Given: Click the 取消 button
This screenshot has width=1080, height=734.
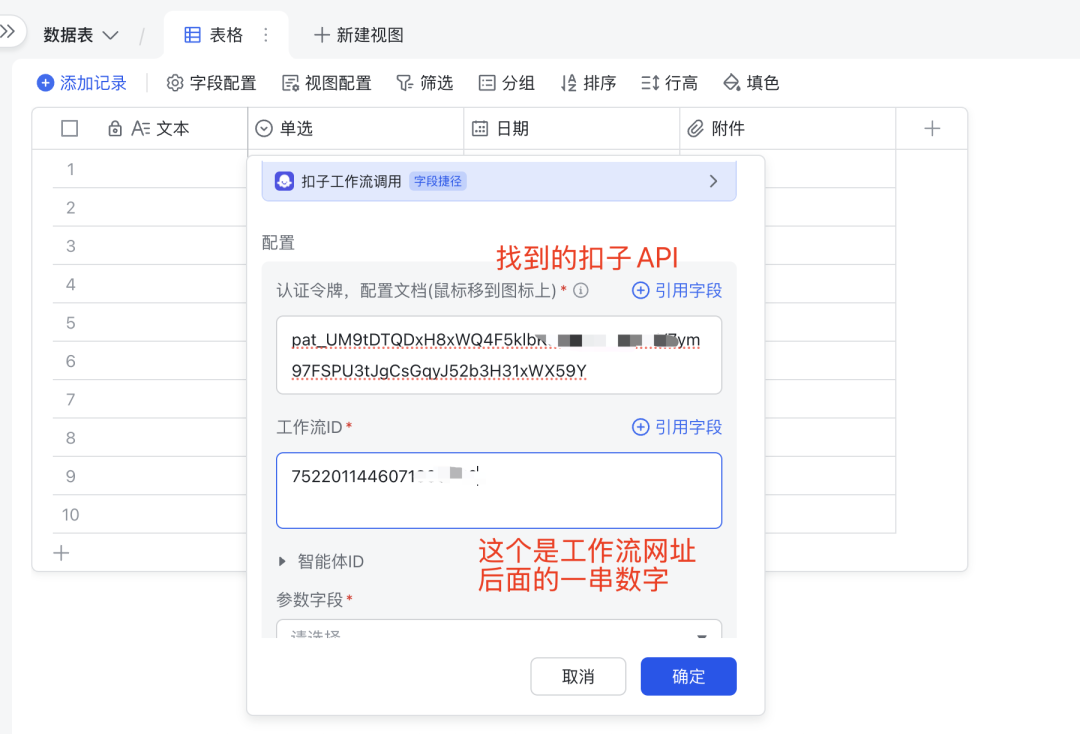Looking at the screenshot, I should tap(578, 677).
